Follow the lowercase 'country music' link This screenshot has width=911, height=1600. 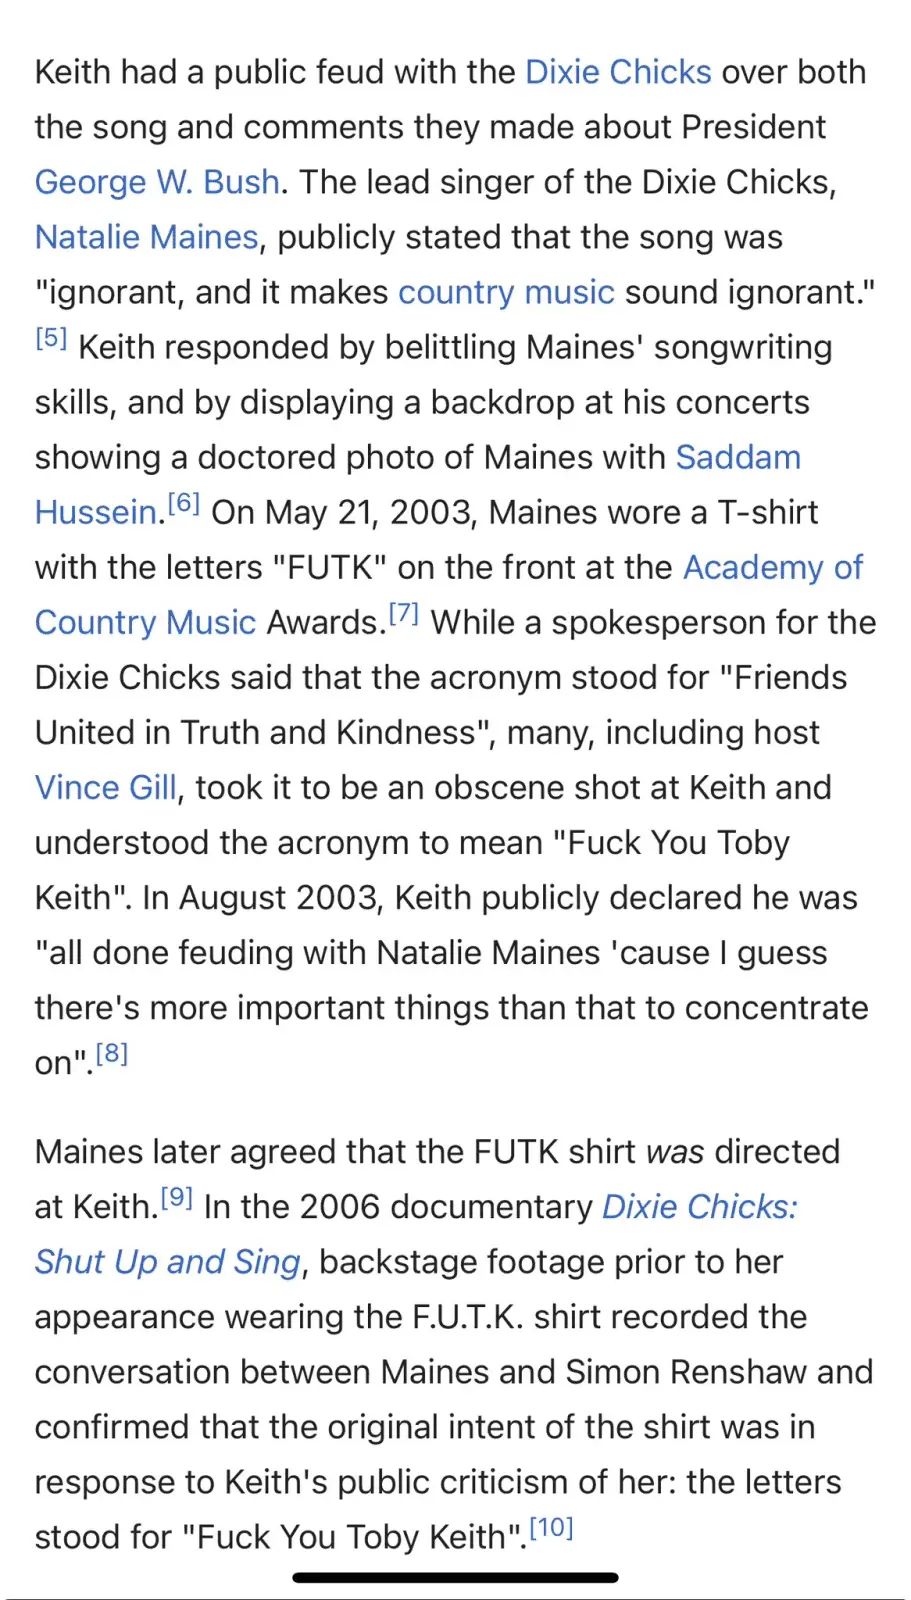506,293
